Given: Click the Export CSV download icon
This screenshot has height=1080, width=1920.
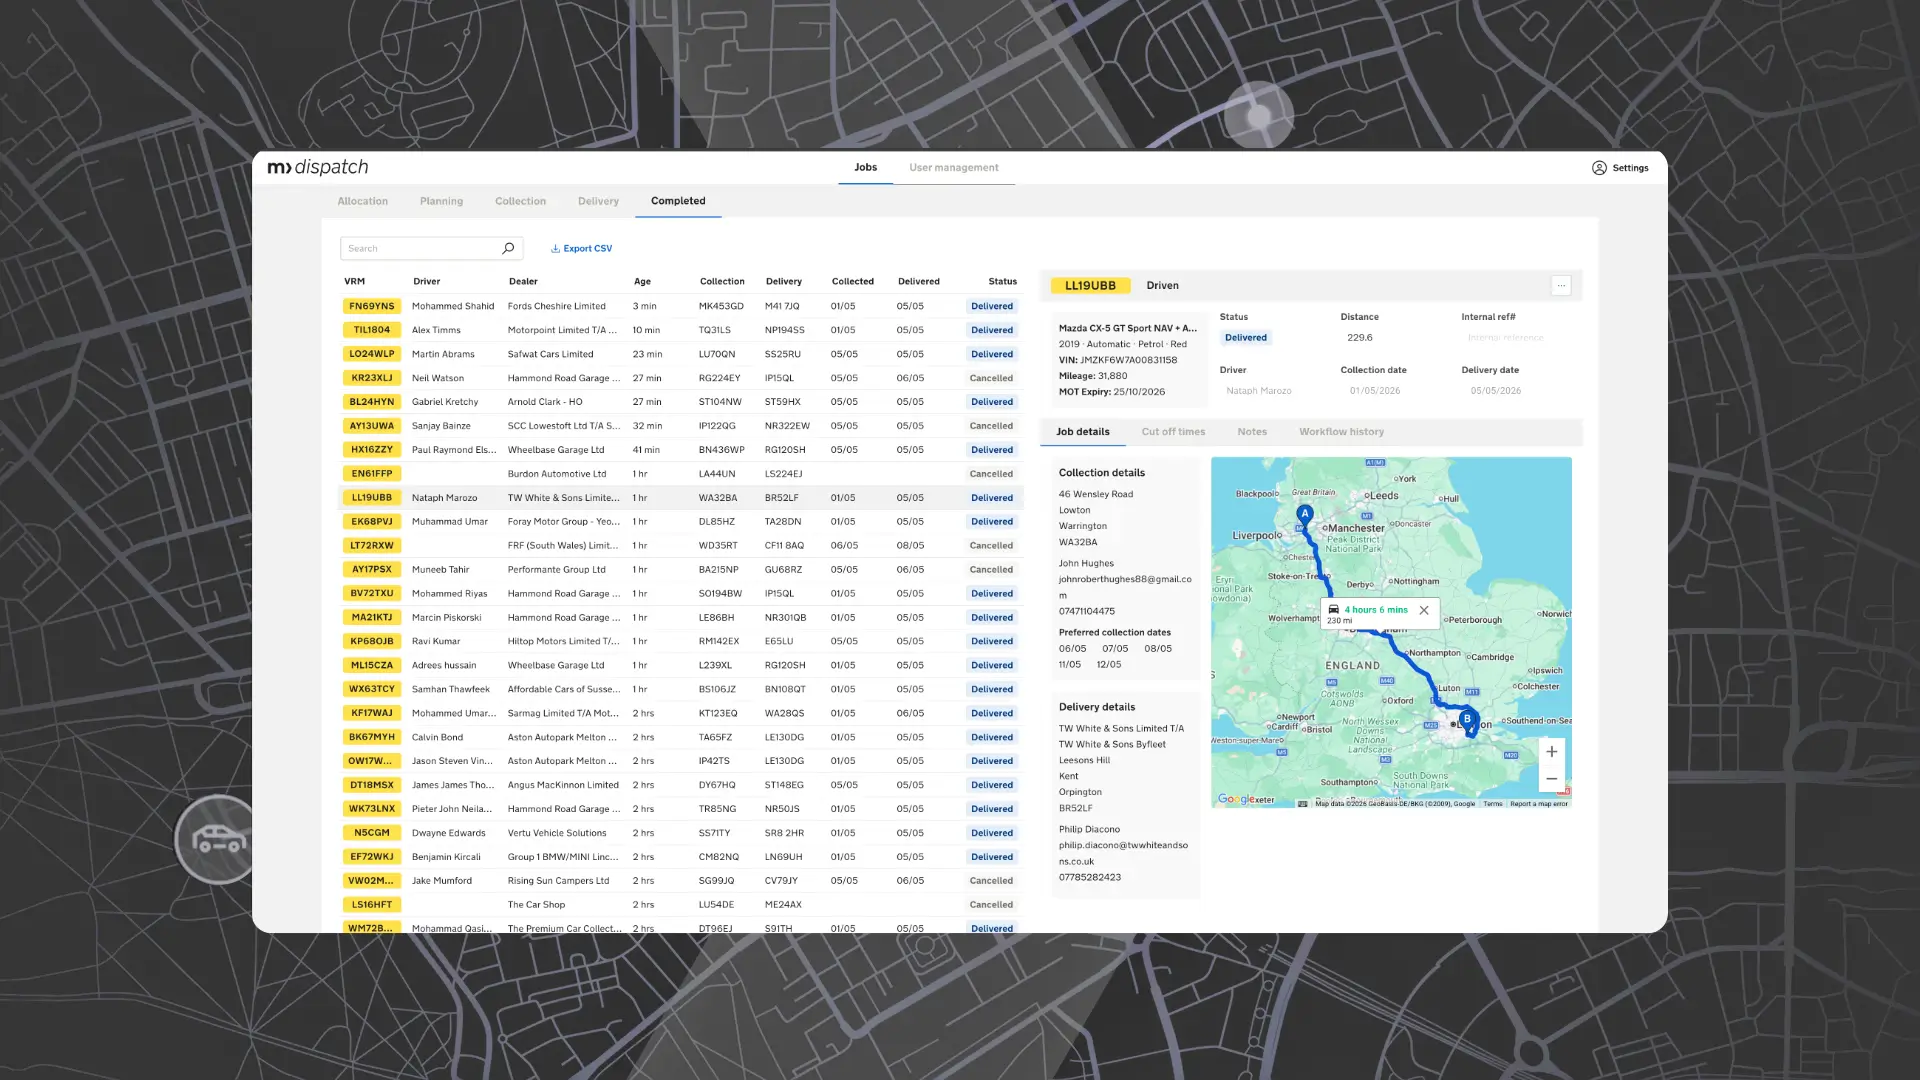Looking at the screenshot, I should (x=555, y=249).
